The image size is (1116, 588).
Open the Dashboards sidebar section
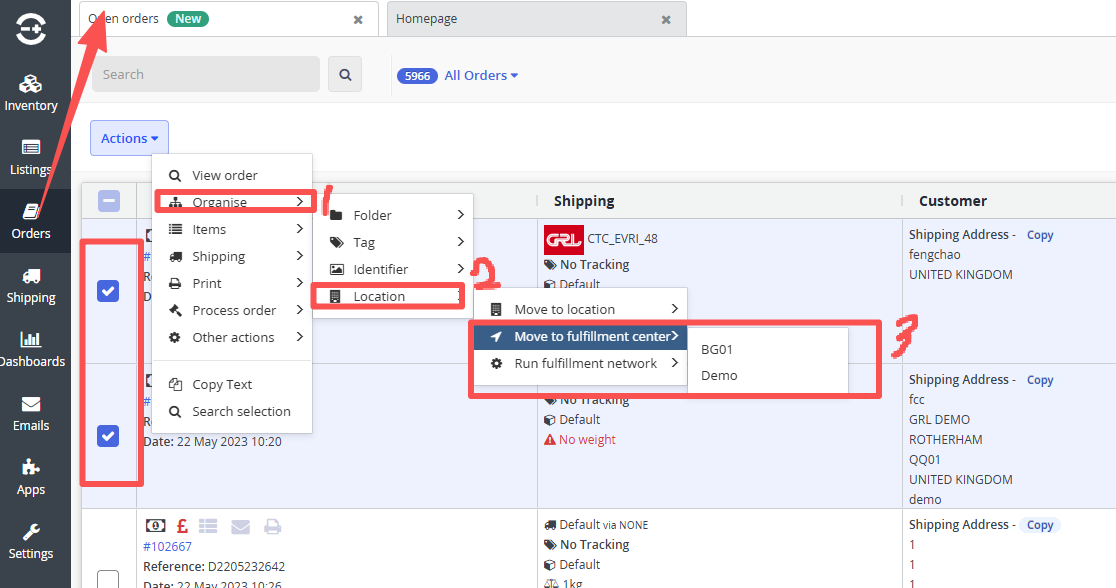pos(31,349)
